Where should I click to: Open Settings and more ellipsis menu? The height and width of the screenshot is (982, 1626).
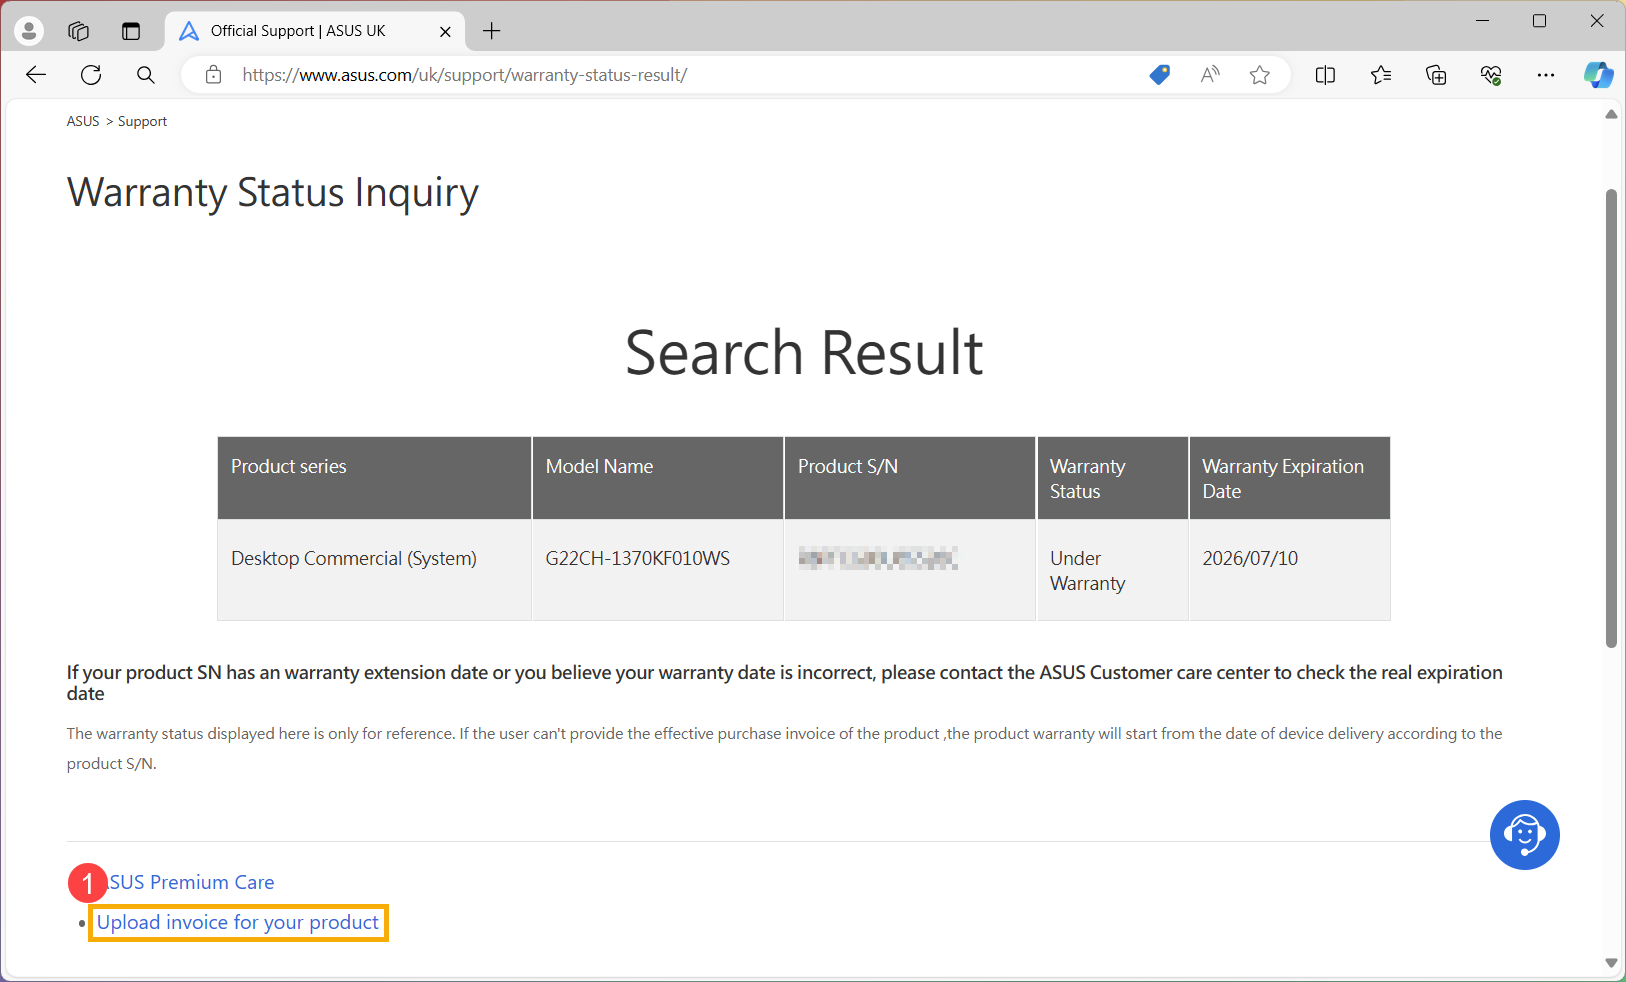pyautogui.click(x=1546, y=75)
